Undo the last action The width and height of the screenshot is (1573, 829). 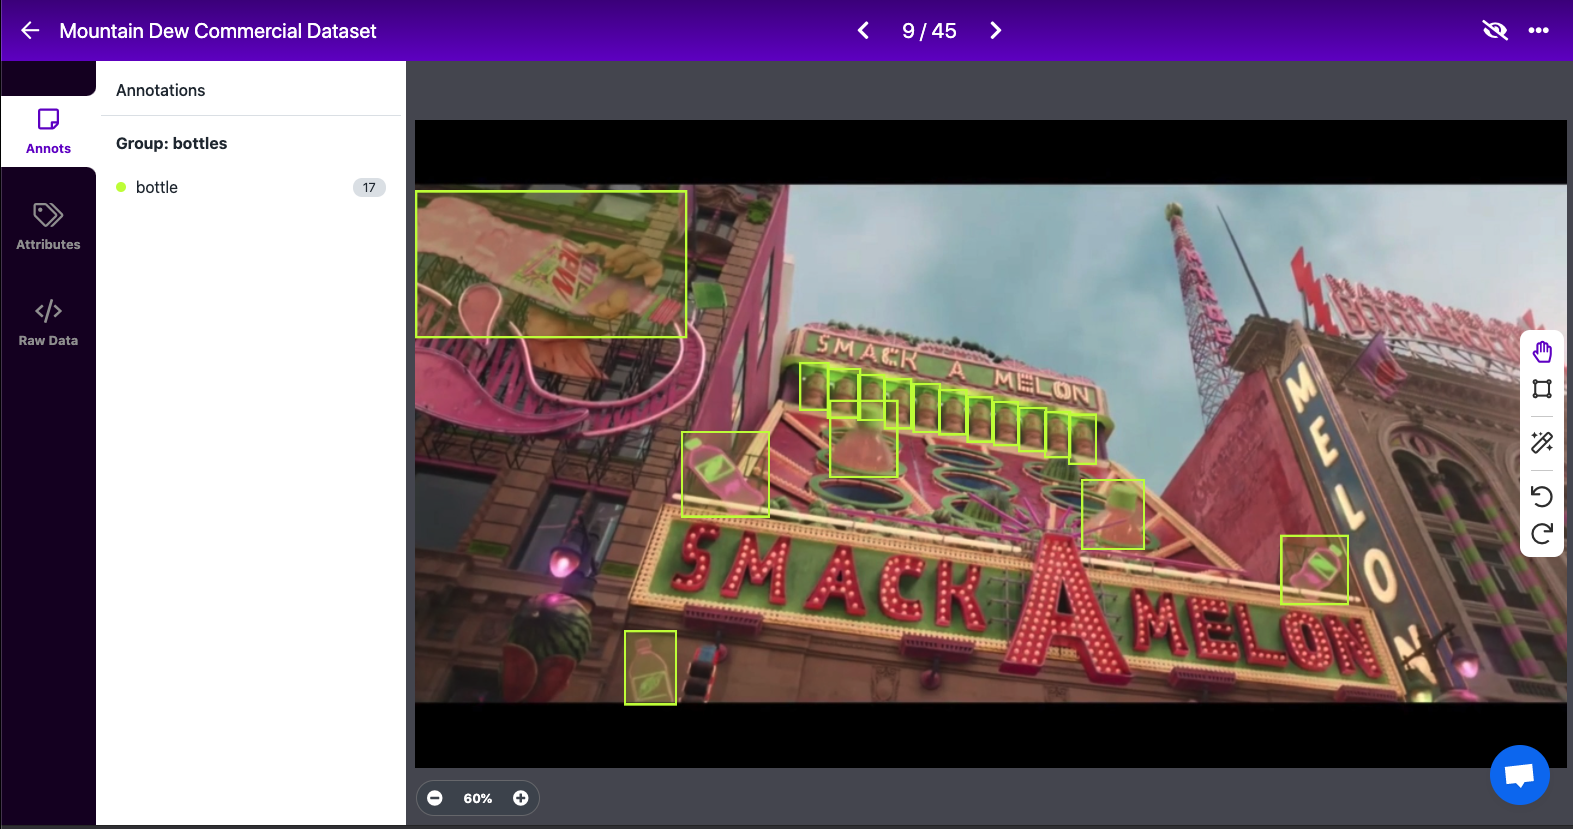coord(1542,496)
